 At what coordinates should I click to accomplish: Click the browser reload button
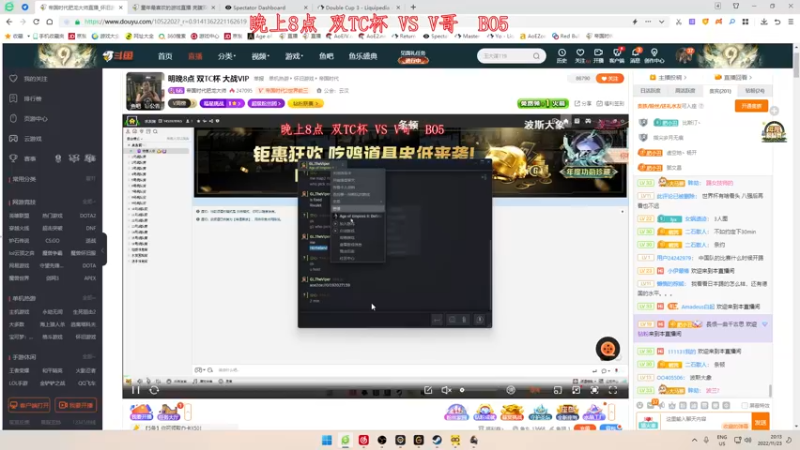point(36,22)
